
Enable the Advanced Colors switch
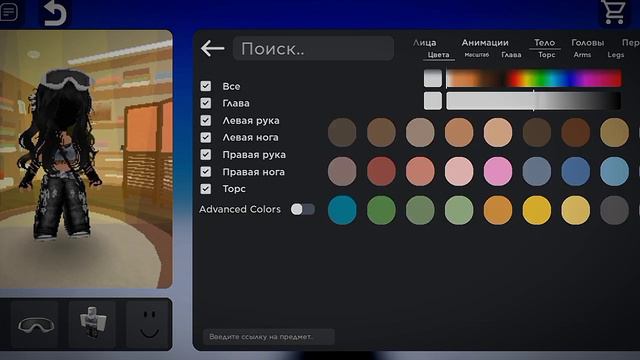pyautogui.click(x=302, y=209)
